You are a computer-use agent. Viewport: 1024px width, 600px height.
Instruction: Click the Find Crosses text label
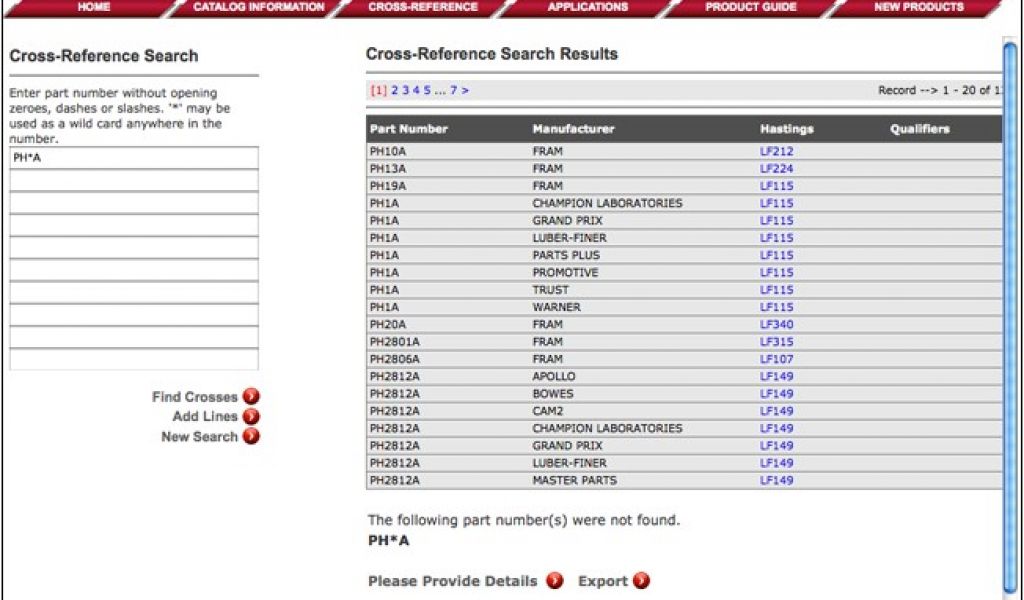click(195, 397)
